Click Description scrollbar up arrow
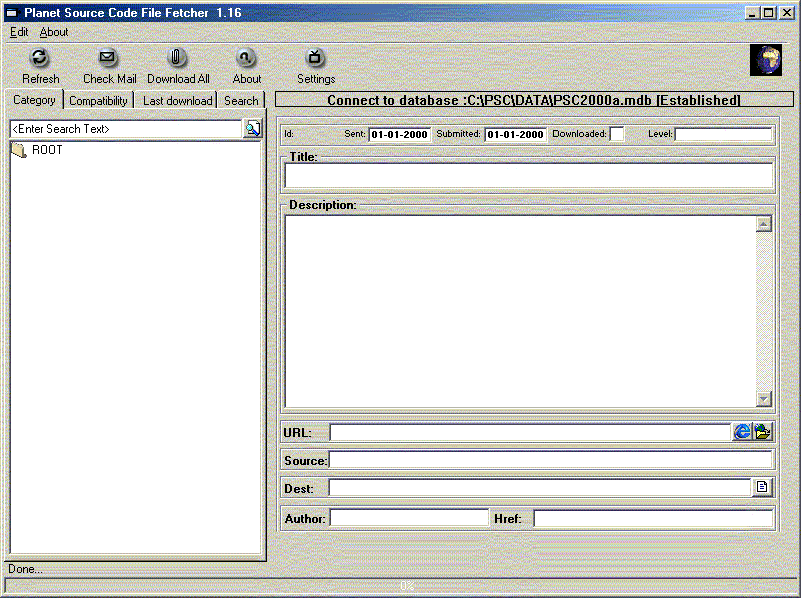The image size is (801, 598). pos(764,224)
